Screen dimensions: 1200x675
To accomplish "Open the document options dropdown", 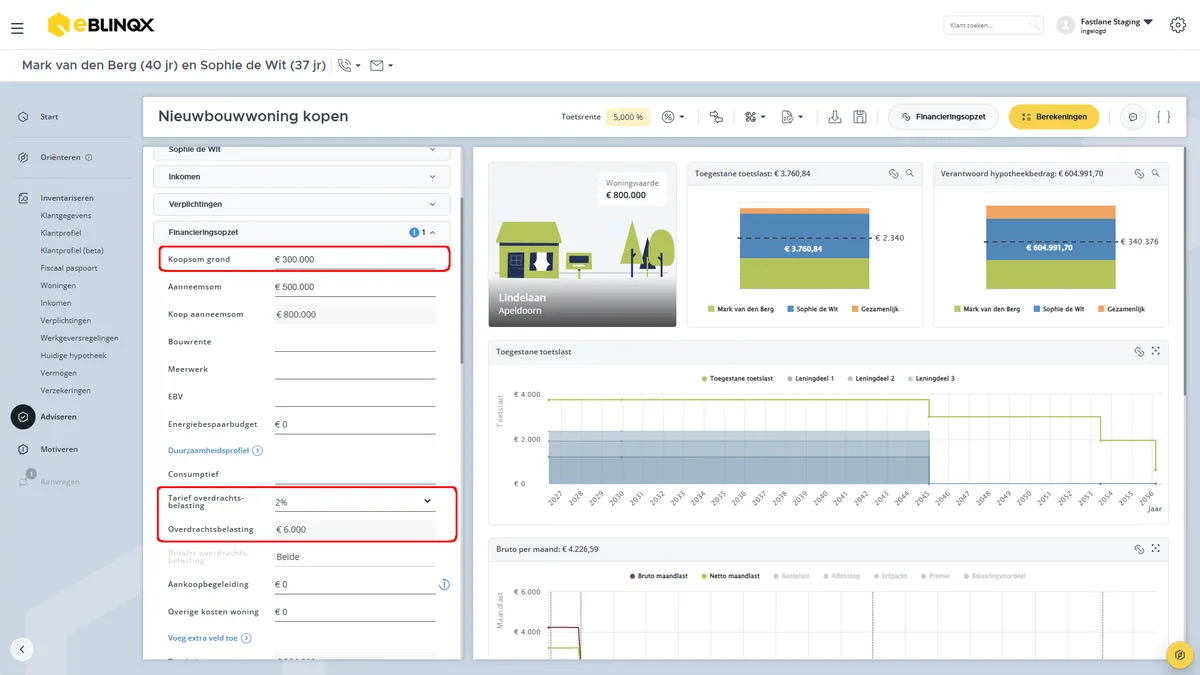I will tap(793, 117).
